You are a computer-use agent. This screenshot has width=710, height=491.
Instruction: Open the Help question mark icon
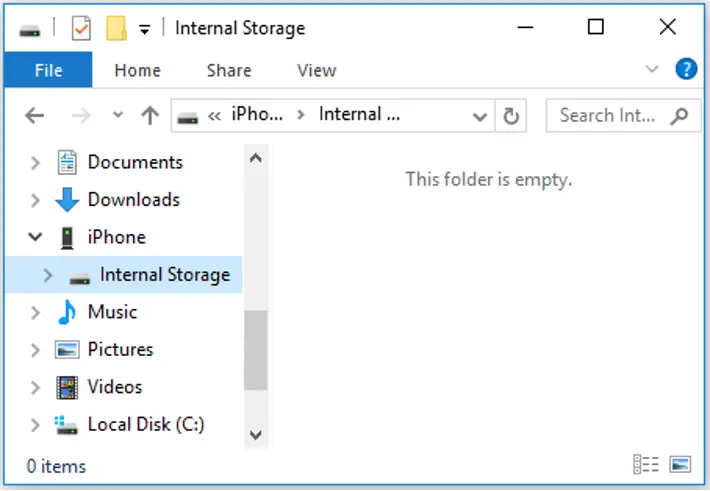click(x=686, y=69)
